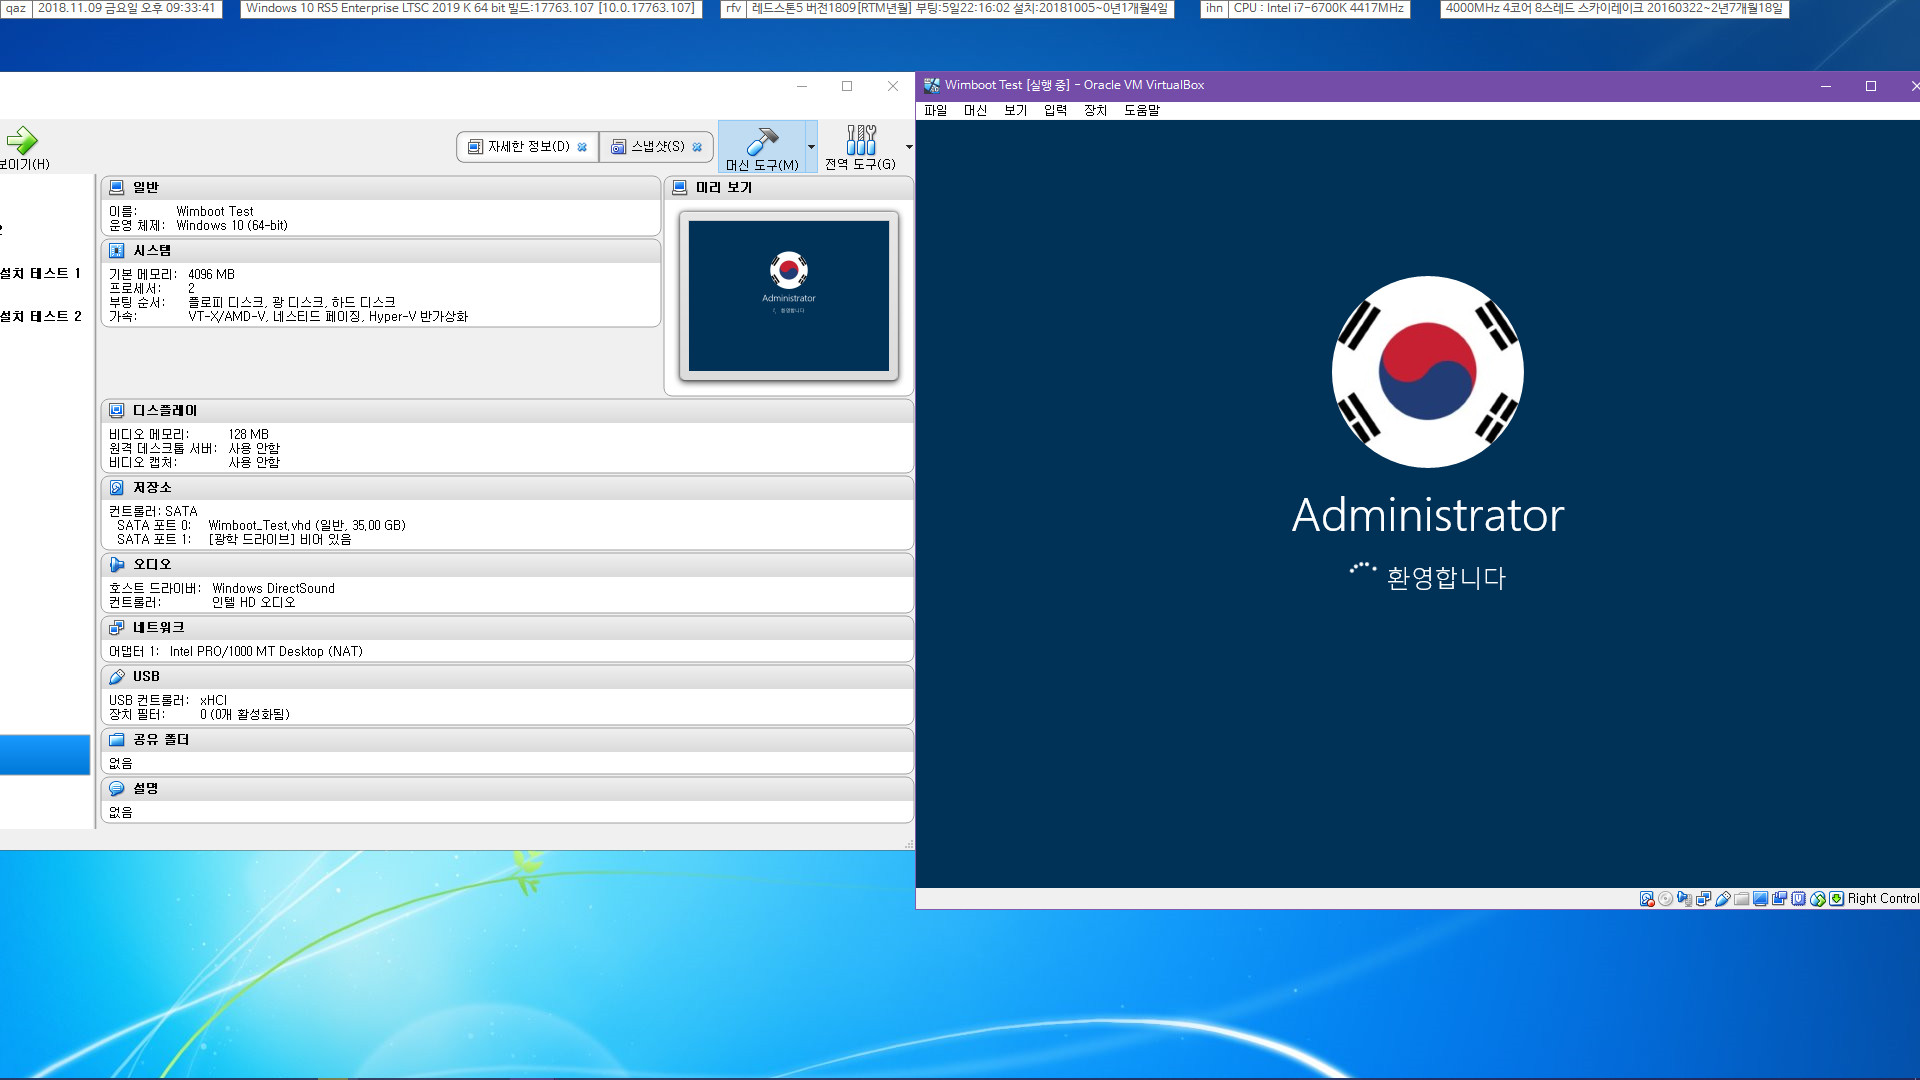Click shared folders status icon

(x=1742, y=899)
